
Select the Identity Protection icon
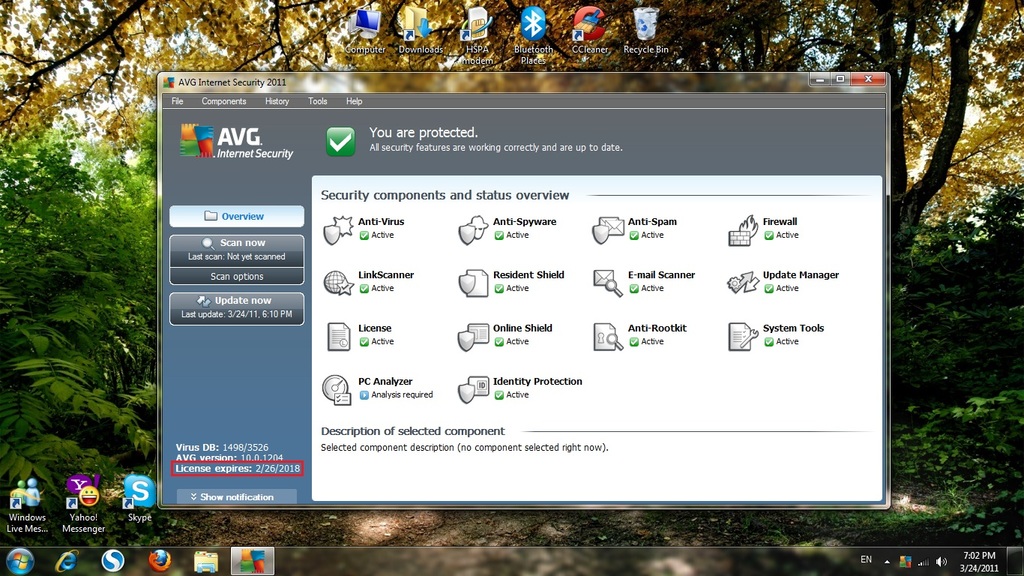point(473,389)
